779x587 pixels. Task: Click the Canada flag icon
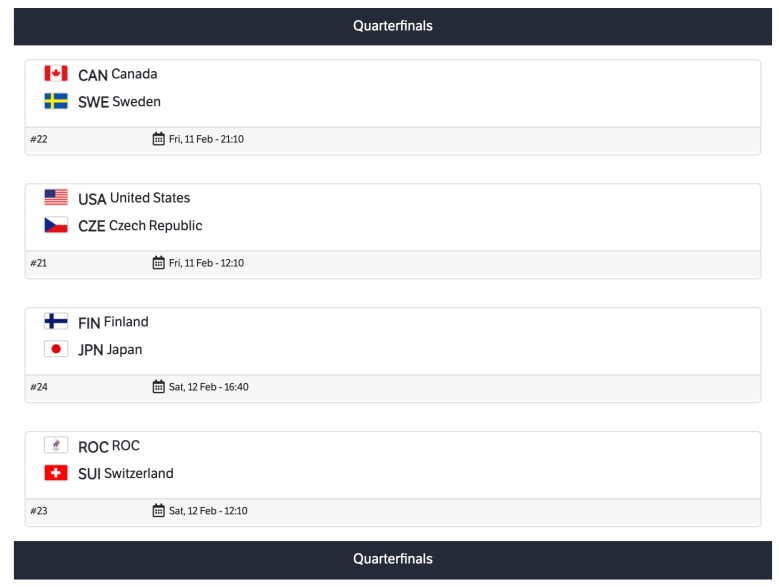click(x=56, y=74)
